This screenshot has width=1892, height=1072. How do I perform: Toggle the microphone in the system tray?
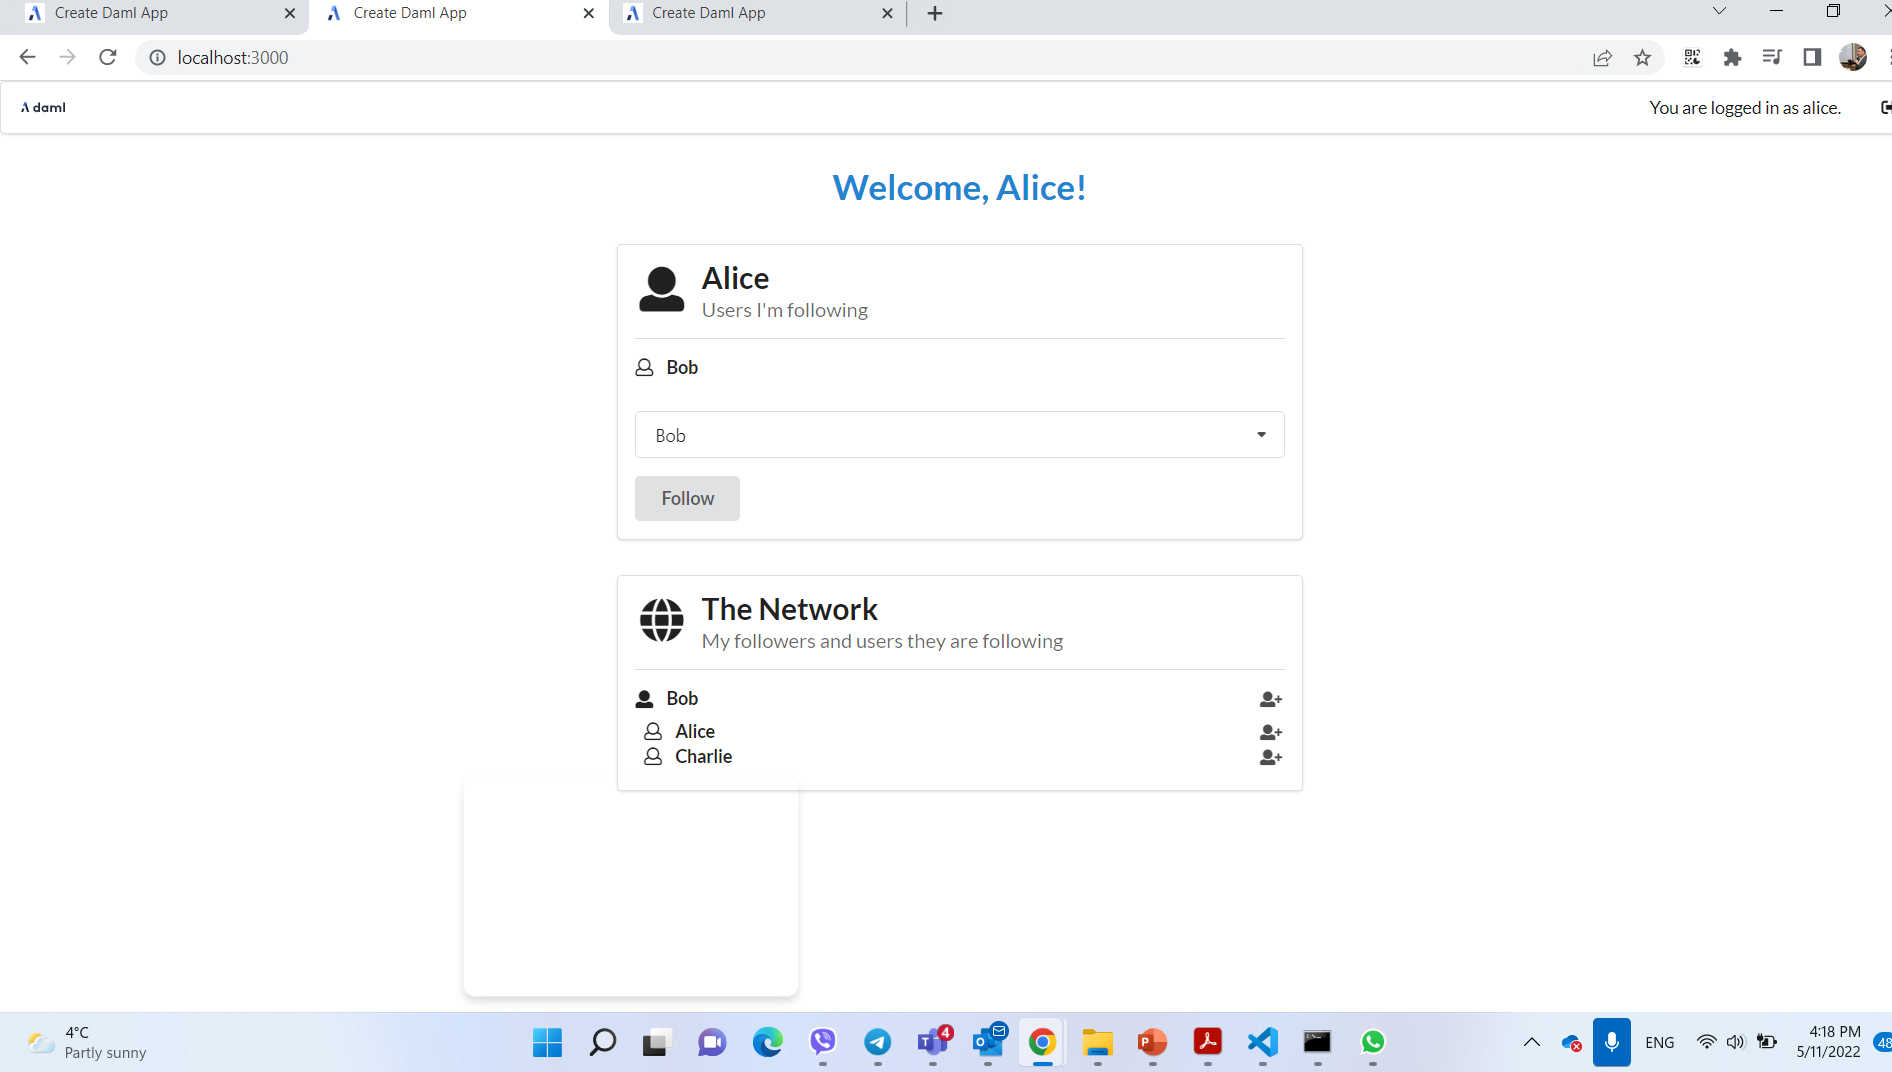[1611, 1042]
